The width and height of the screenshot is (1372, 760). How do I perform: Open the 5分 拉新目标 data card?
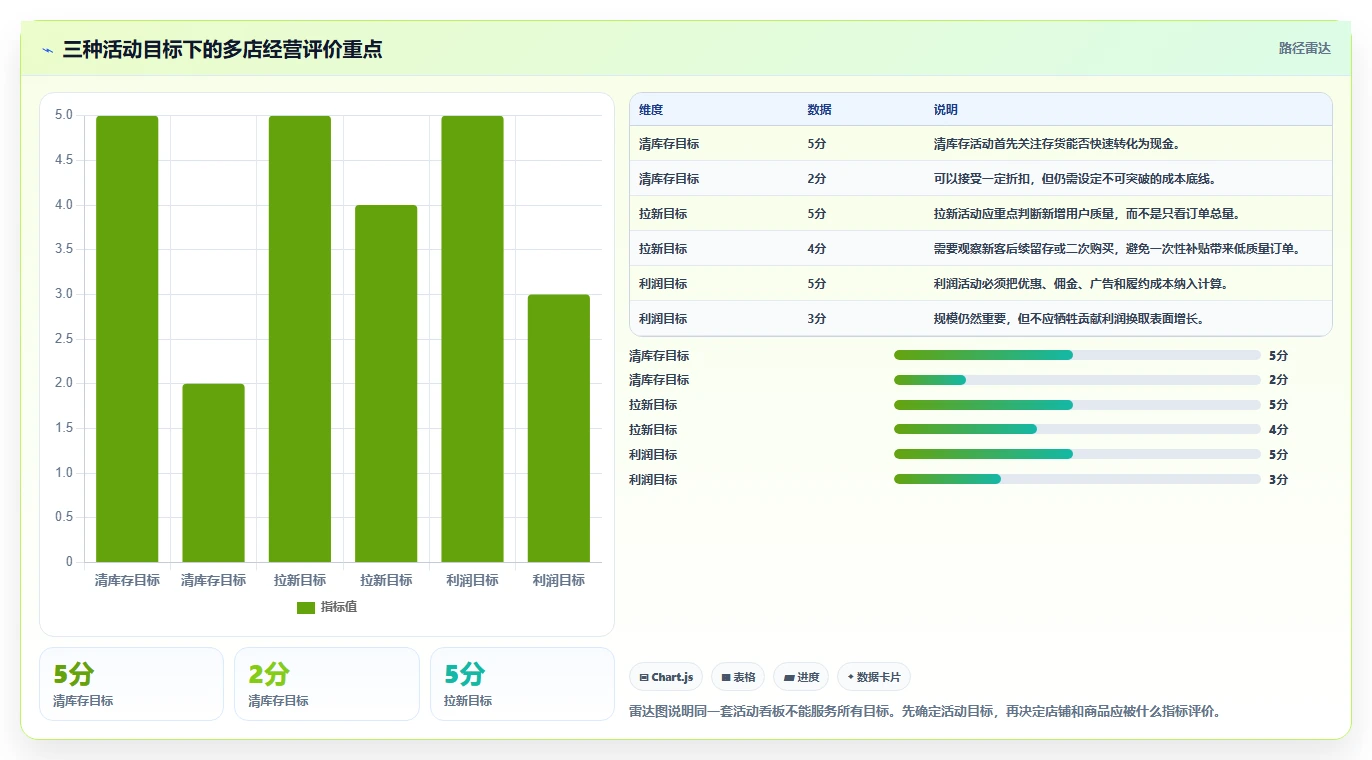point(522,684)
